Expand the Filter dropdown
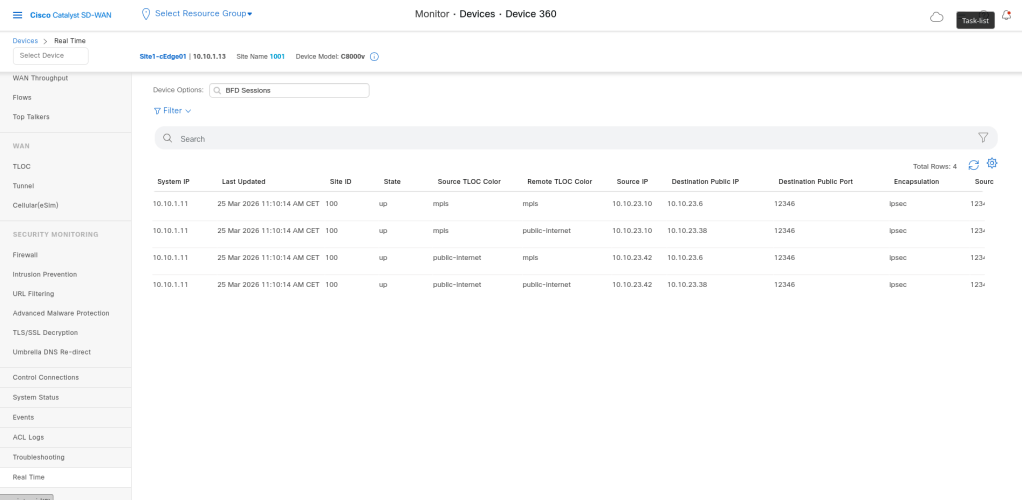 point(171,110)
